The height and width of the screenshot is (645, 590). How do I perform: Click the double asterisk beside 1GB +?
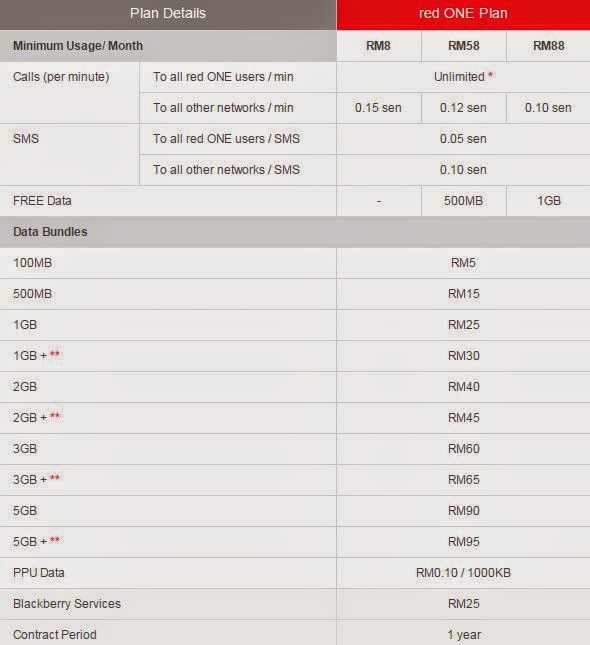coord(55,354)
